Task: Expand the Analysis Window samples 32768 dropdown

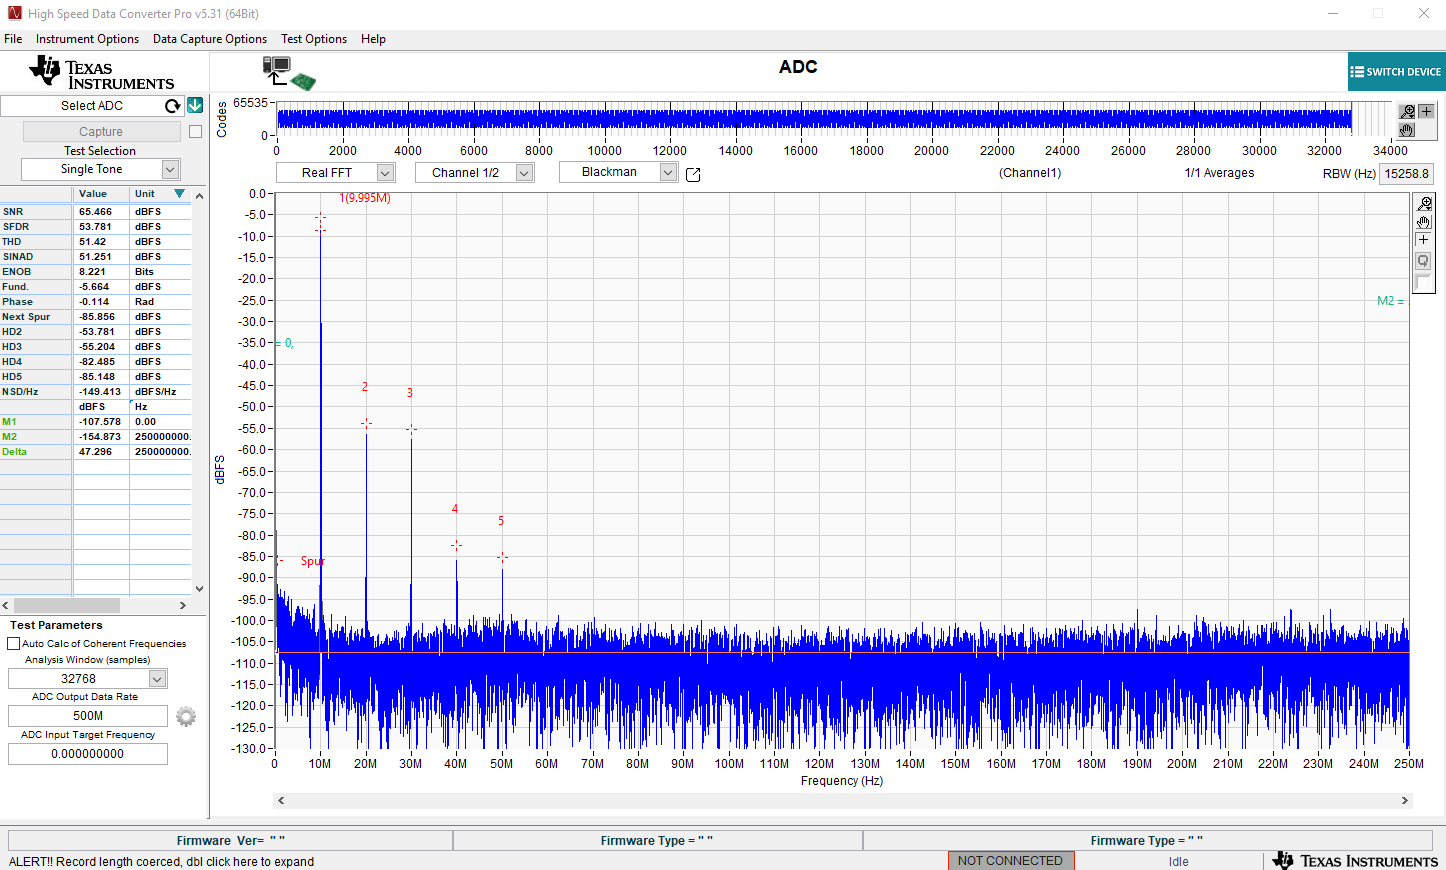Action: pyautogui.click(x=157, y=679)
